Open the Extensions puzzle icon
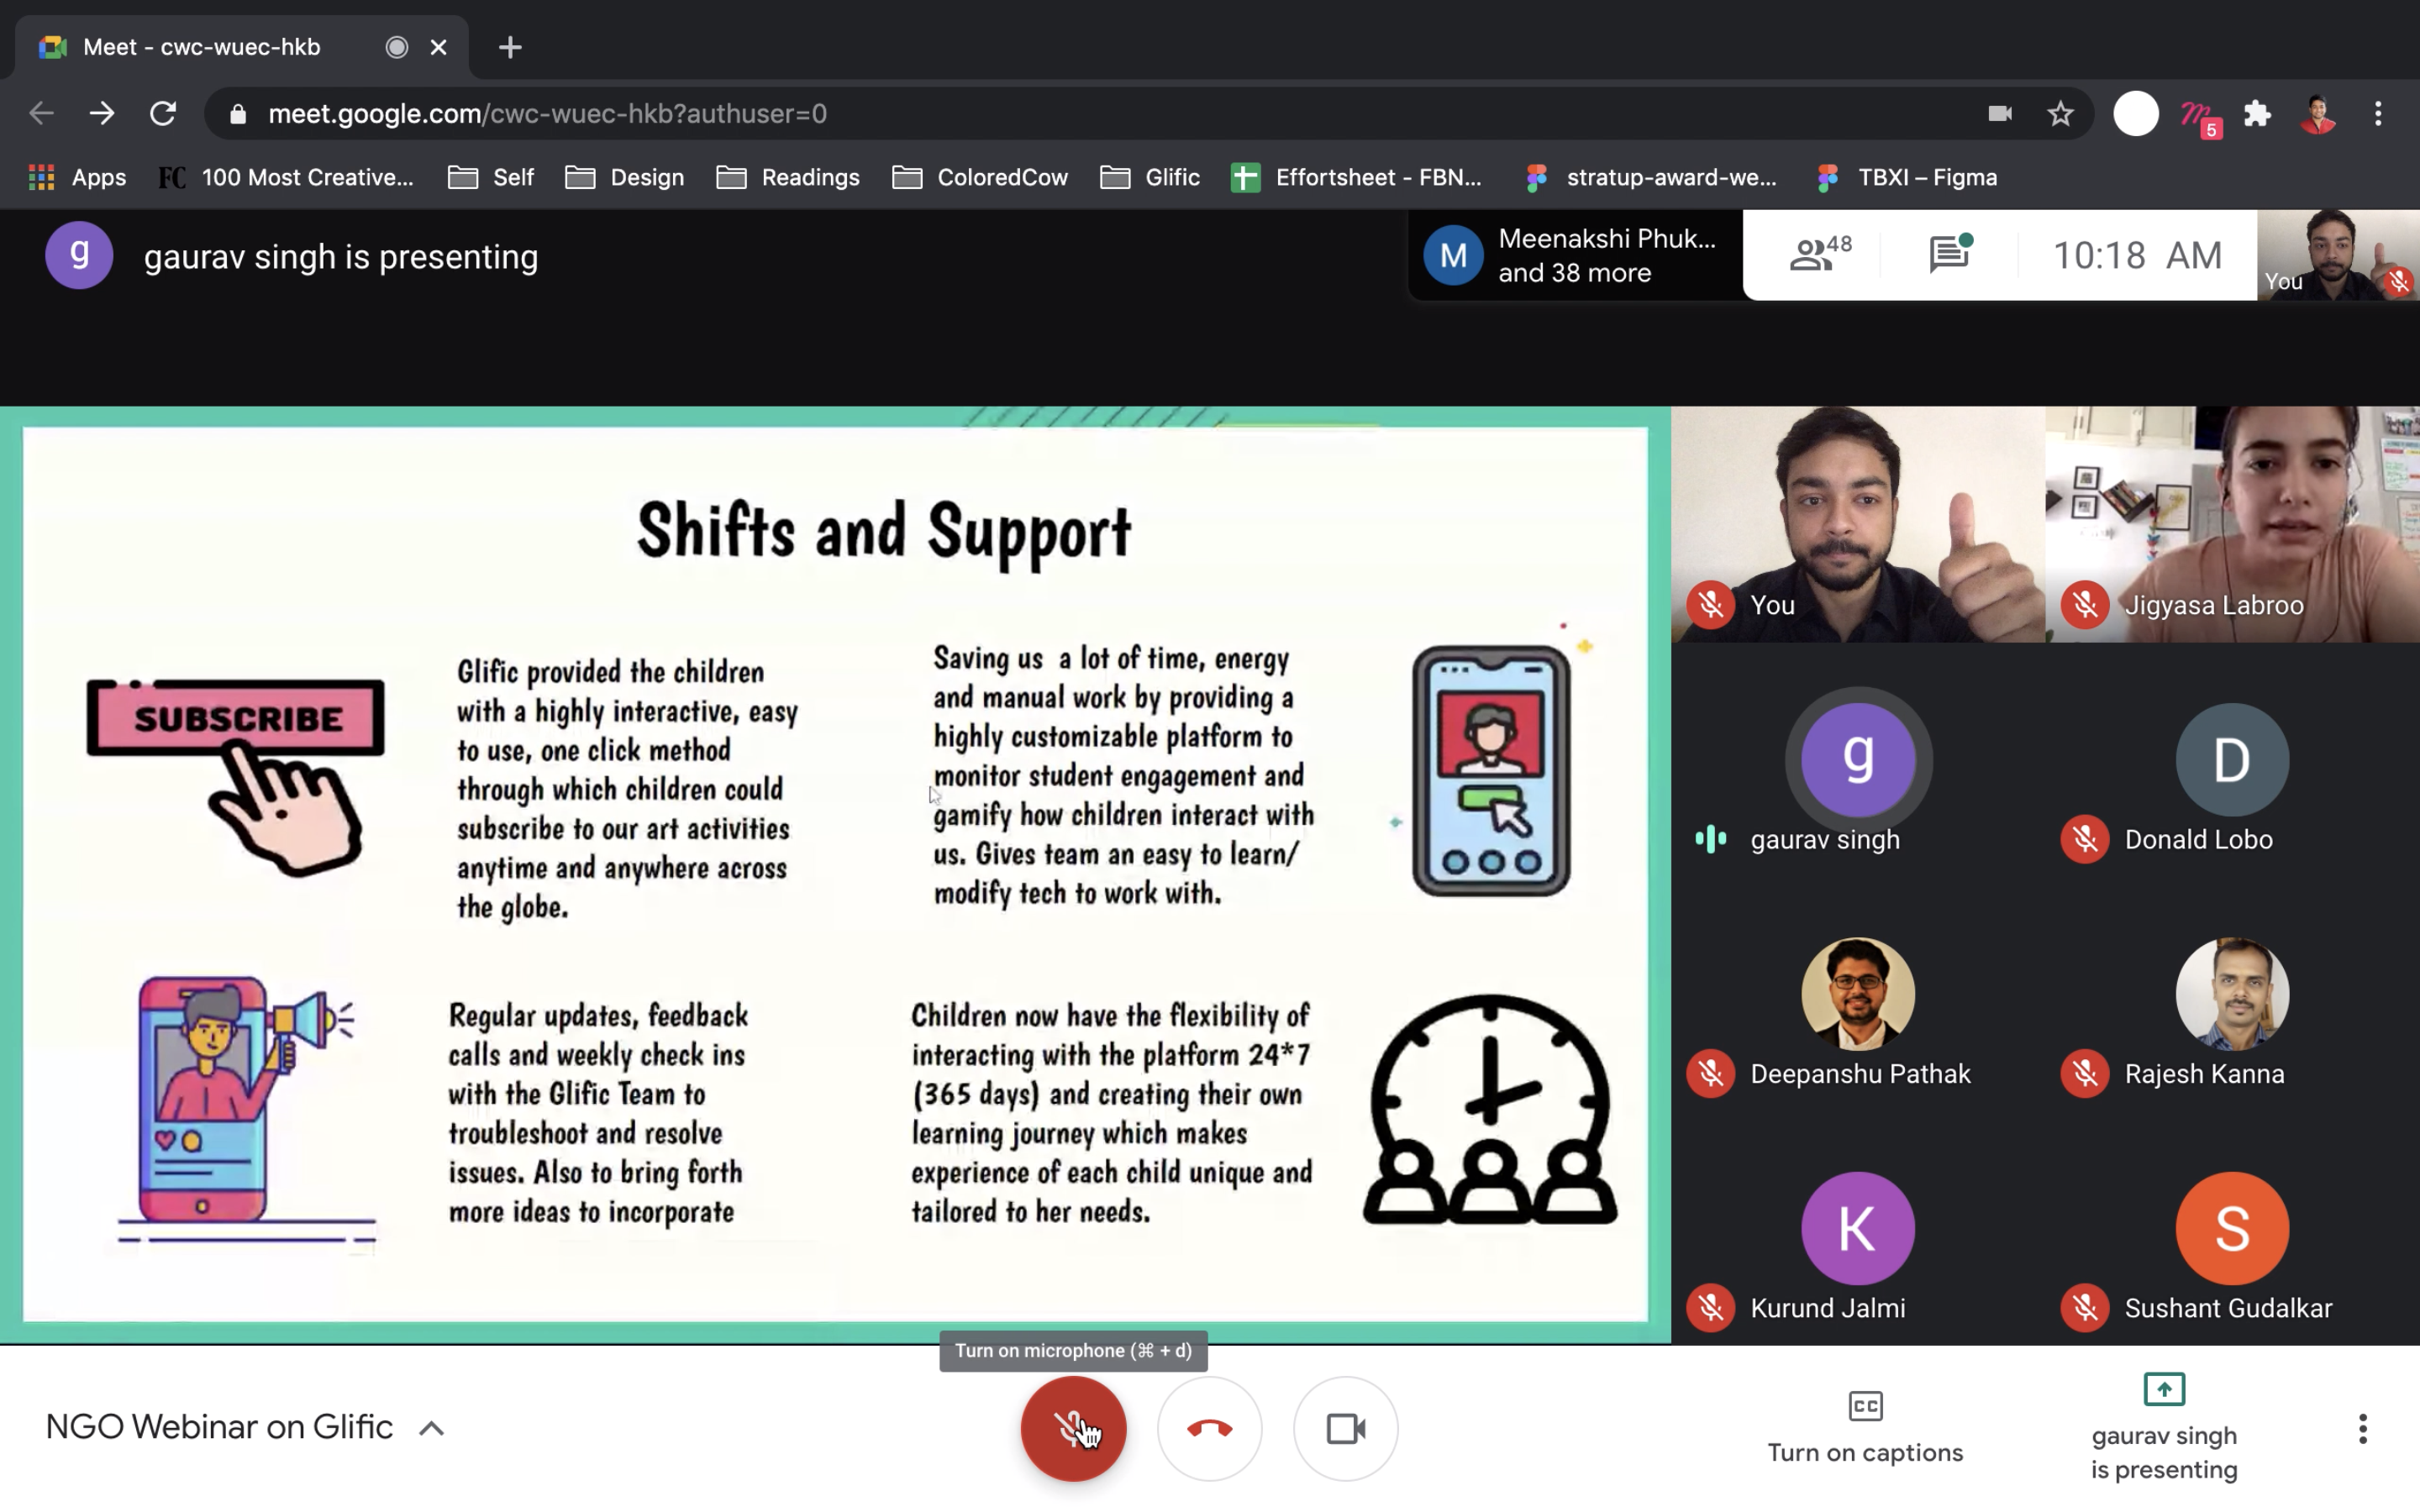This screenshot has width=2420, height=1512. coord(2257,113)
